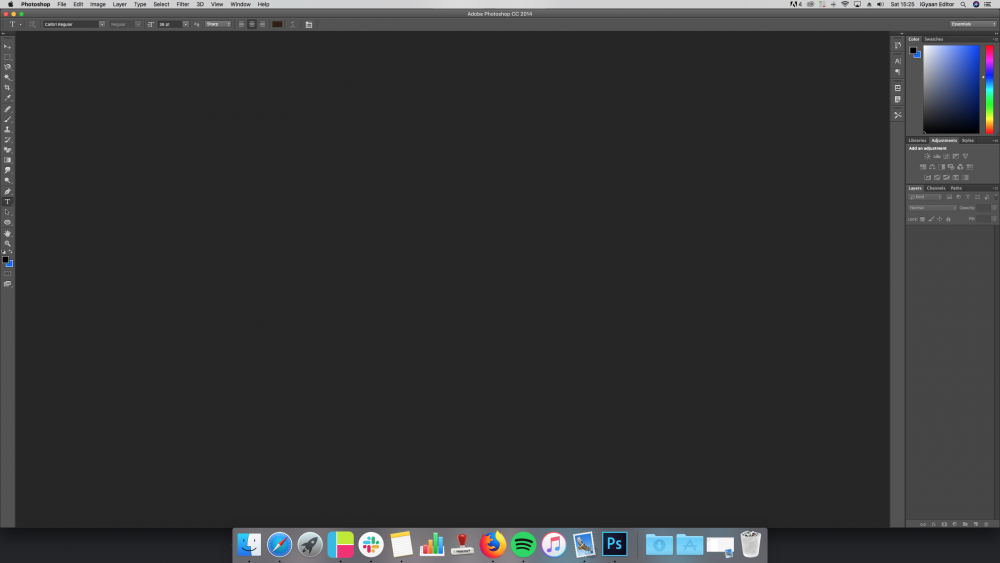Open the Filter menu
1000x563 pixels.
coord(183,4)
